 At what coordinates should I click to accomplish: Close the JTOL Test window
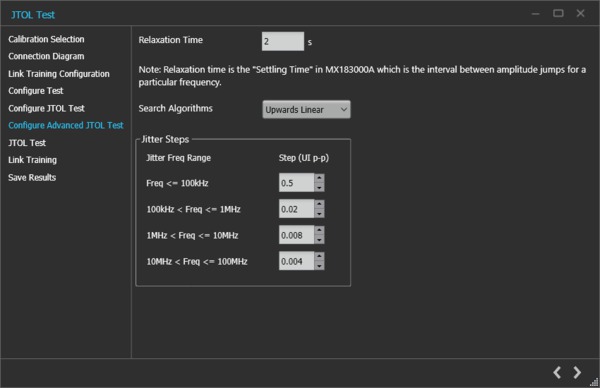(x=580, y=13)
